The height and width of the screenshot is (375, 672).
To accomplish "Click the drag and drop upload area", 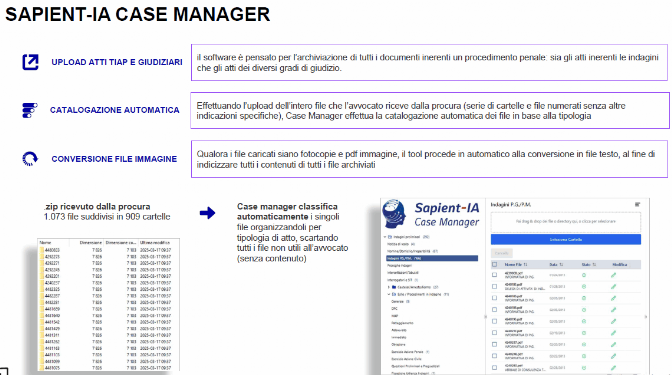I will [566, 222].
